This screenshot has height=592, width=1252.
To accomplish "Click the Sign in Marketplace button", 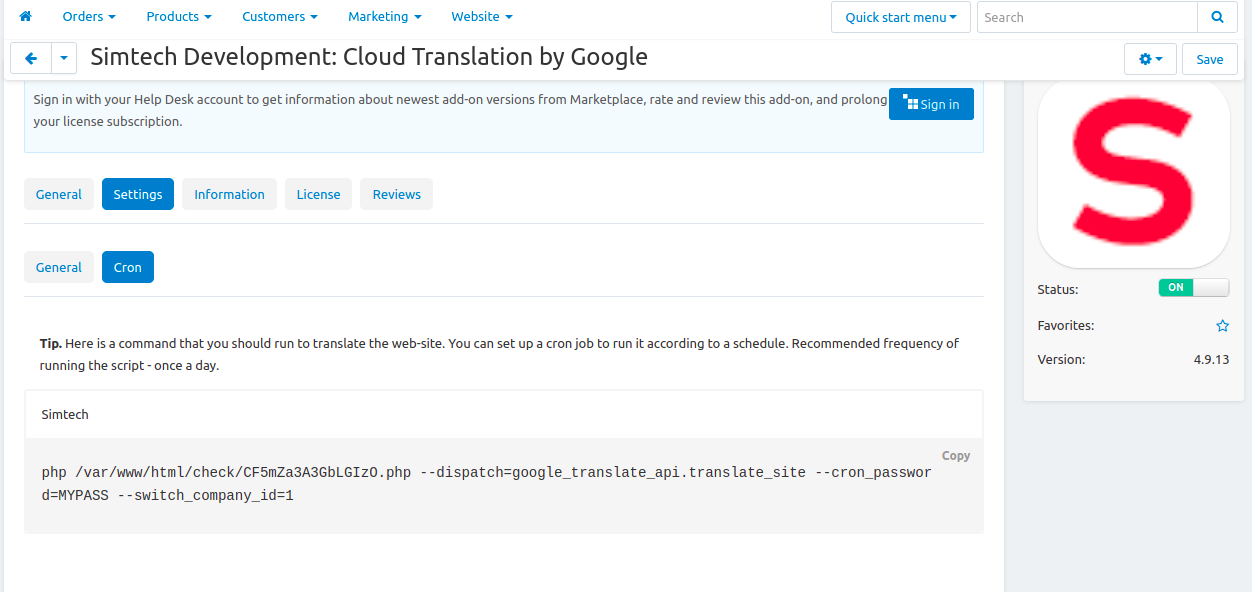I will pos(931,103).
